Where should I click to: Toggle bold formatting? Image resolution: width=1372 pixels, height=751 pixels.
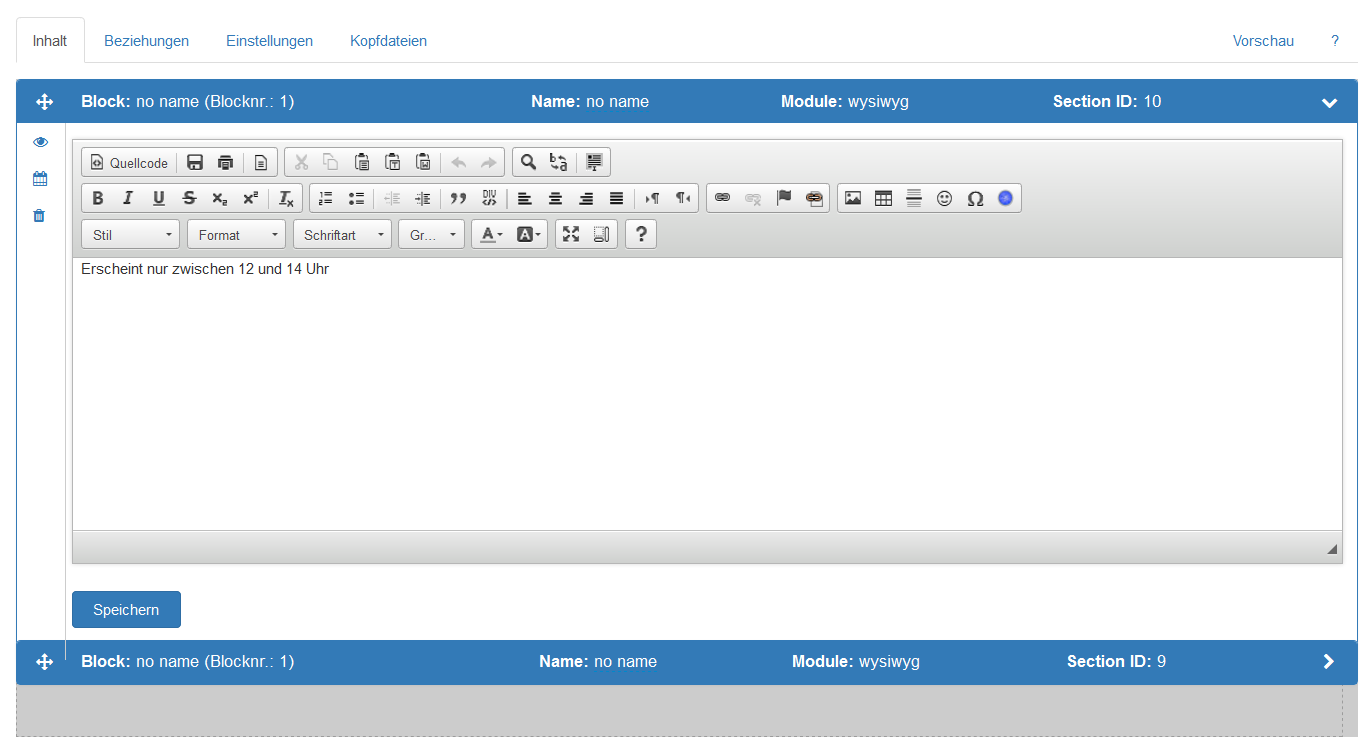tap(98, 198)
